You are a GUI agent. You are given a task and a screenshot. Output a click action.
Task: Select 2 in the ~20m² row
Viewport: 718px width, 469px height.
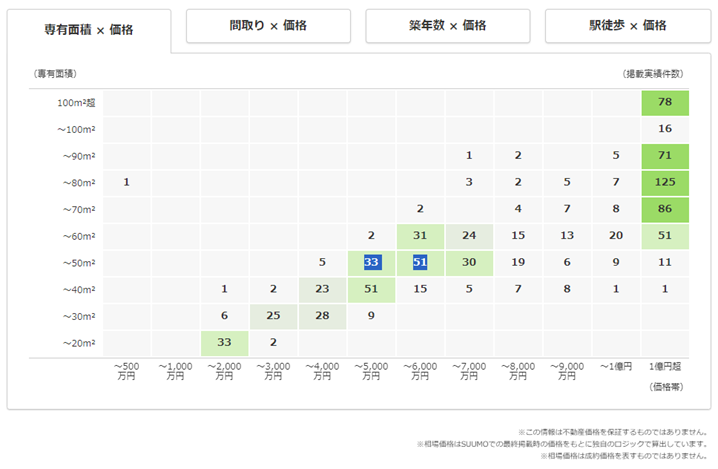point(273,343)
